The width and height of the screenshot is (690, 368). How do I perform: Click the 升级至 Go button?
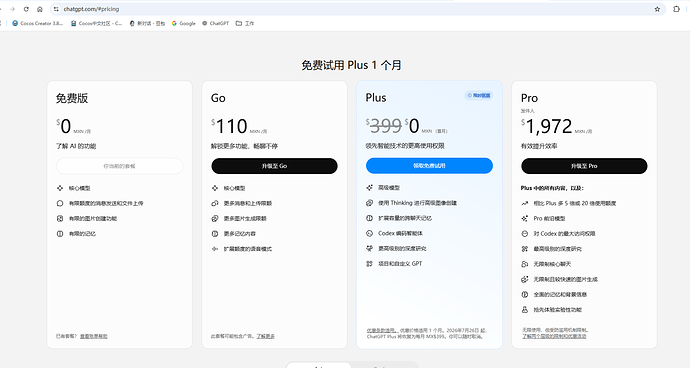(x=274, y=166)
